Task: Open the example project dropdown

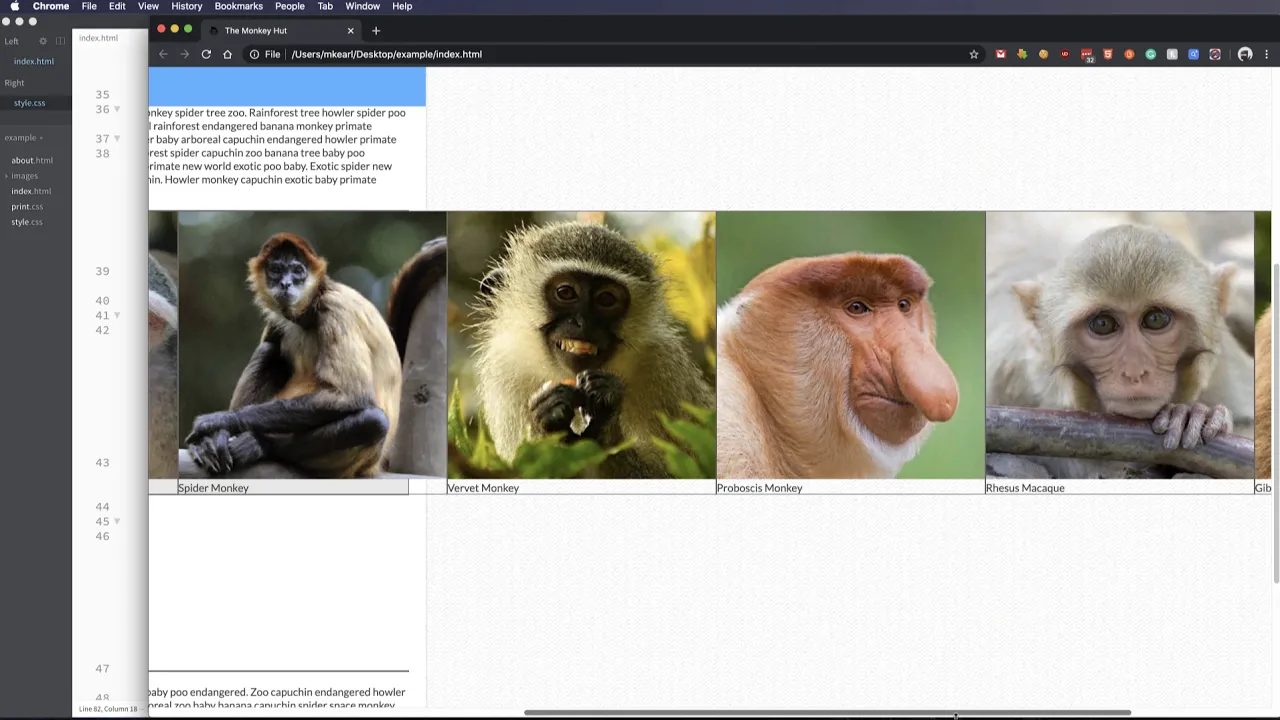Action: click(24, 138)
